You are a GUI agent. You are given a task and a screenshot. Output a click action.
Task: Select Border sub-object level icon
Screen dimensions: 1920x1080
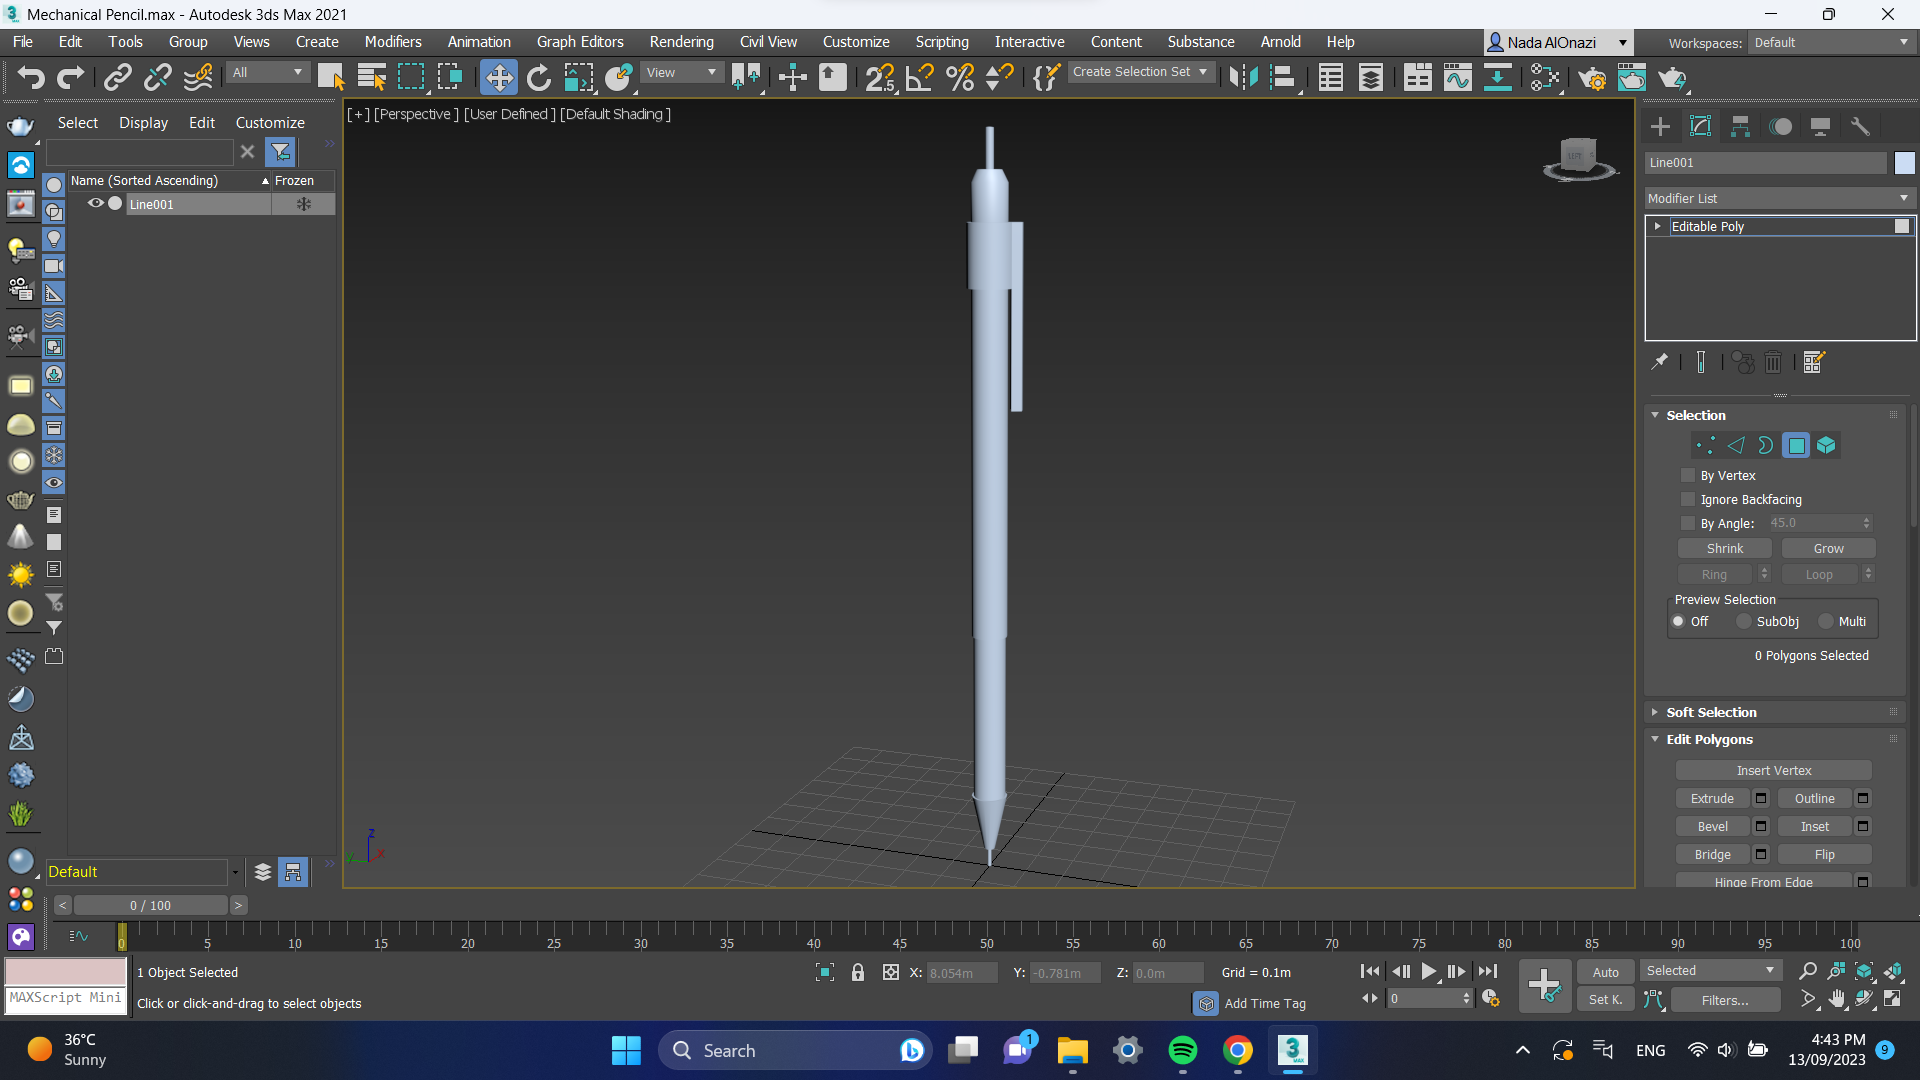click(x=1766, y=445)
